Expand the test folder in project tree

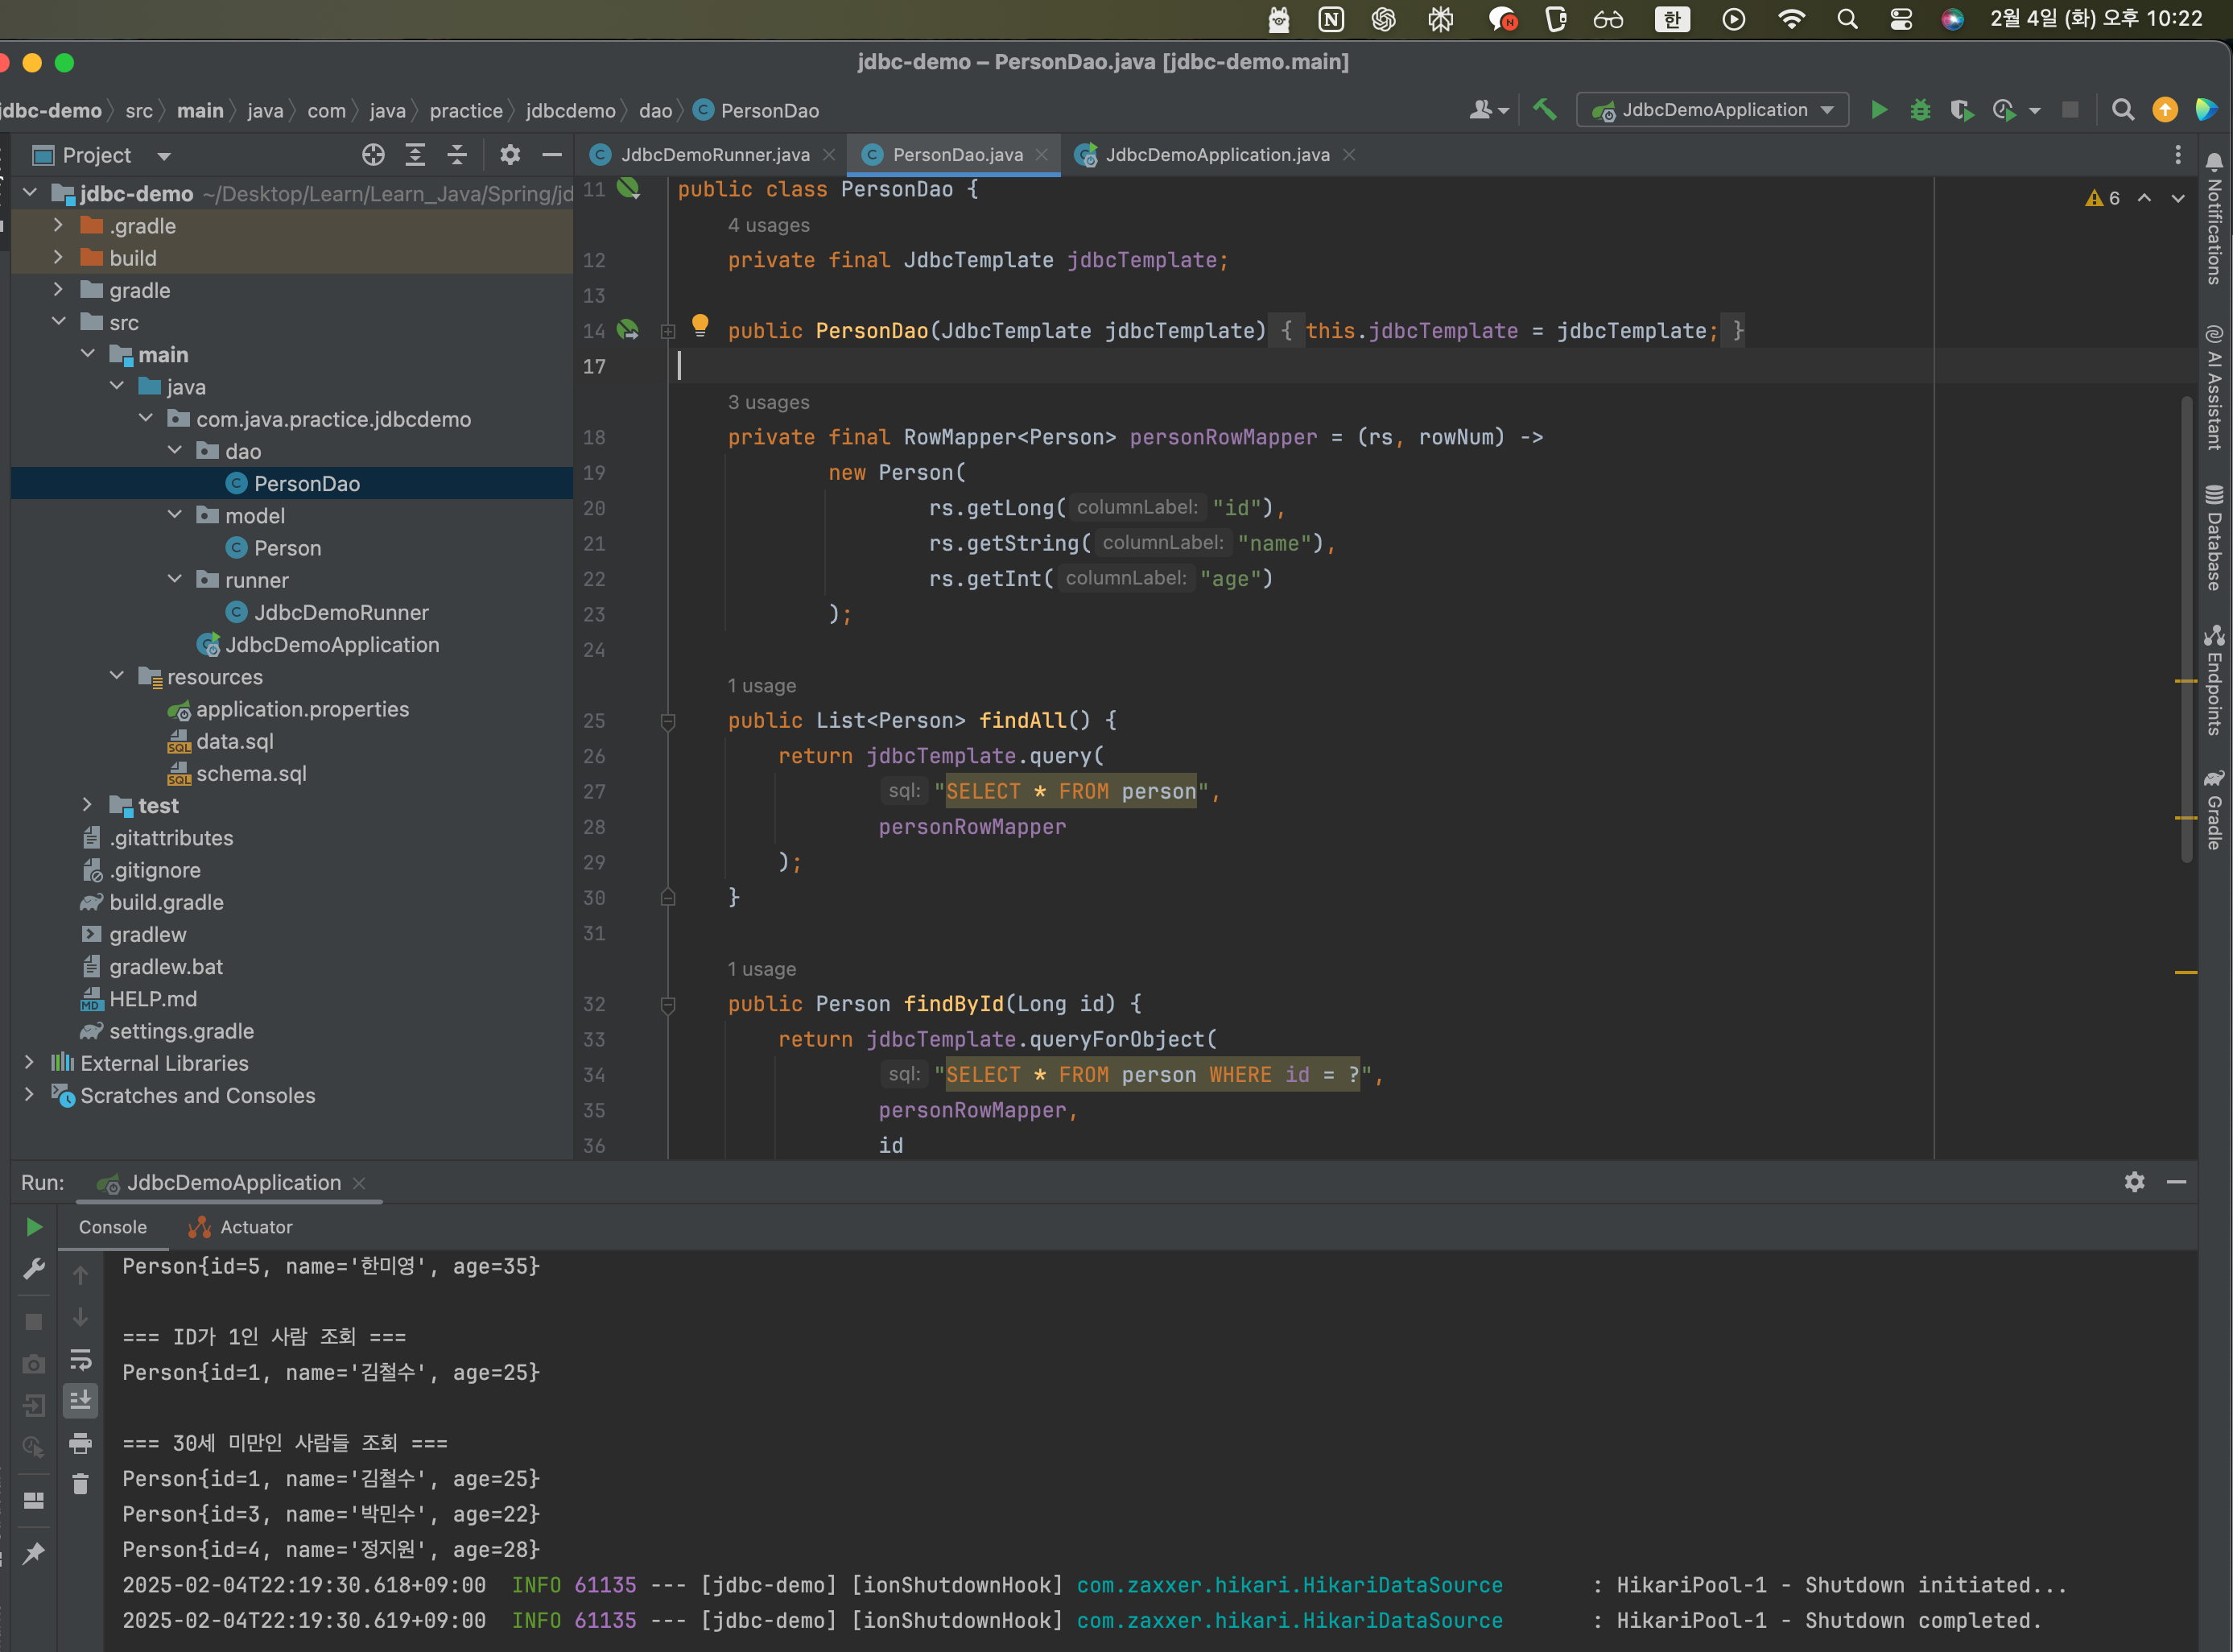[x=87, y=805]
